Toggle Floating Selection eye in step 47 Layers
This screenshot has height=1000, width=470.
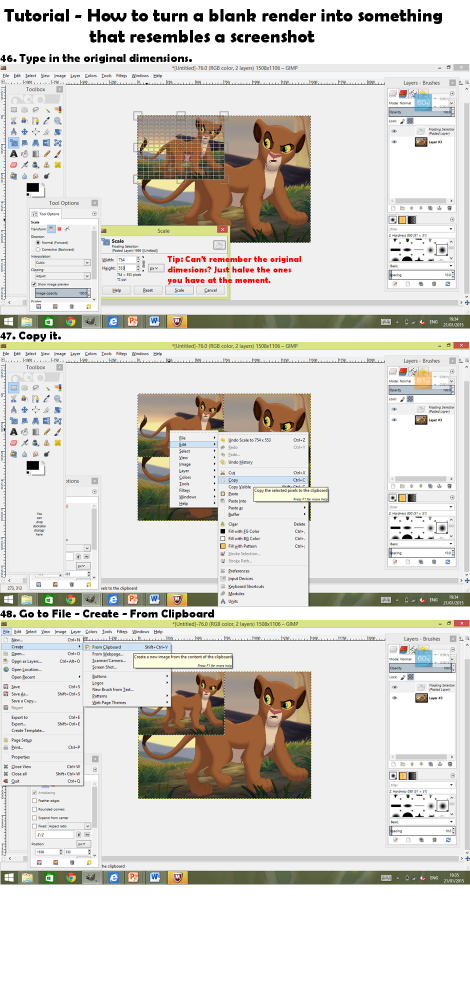coord(394,409)
